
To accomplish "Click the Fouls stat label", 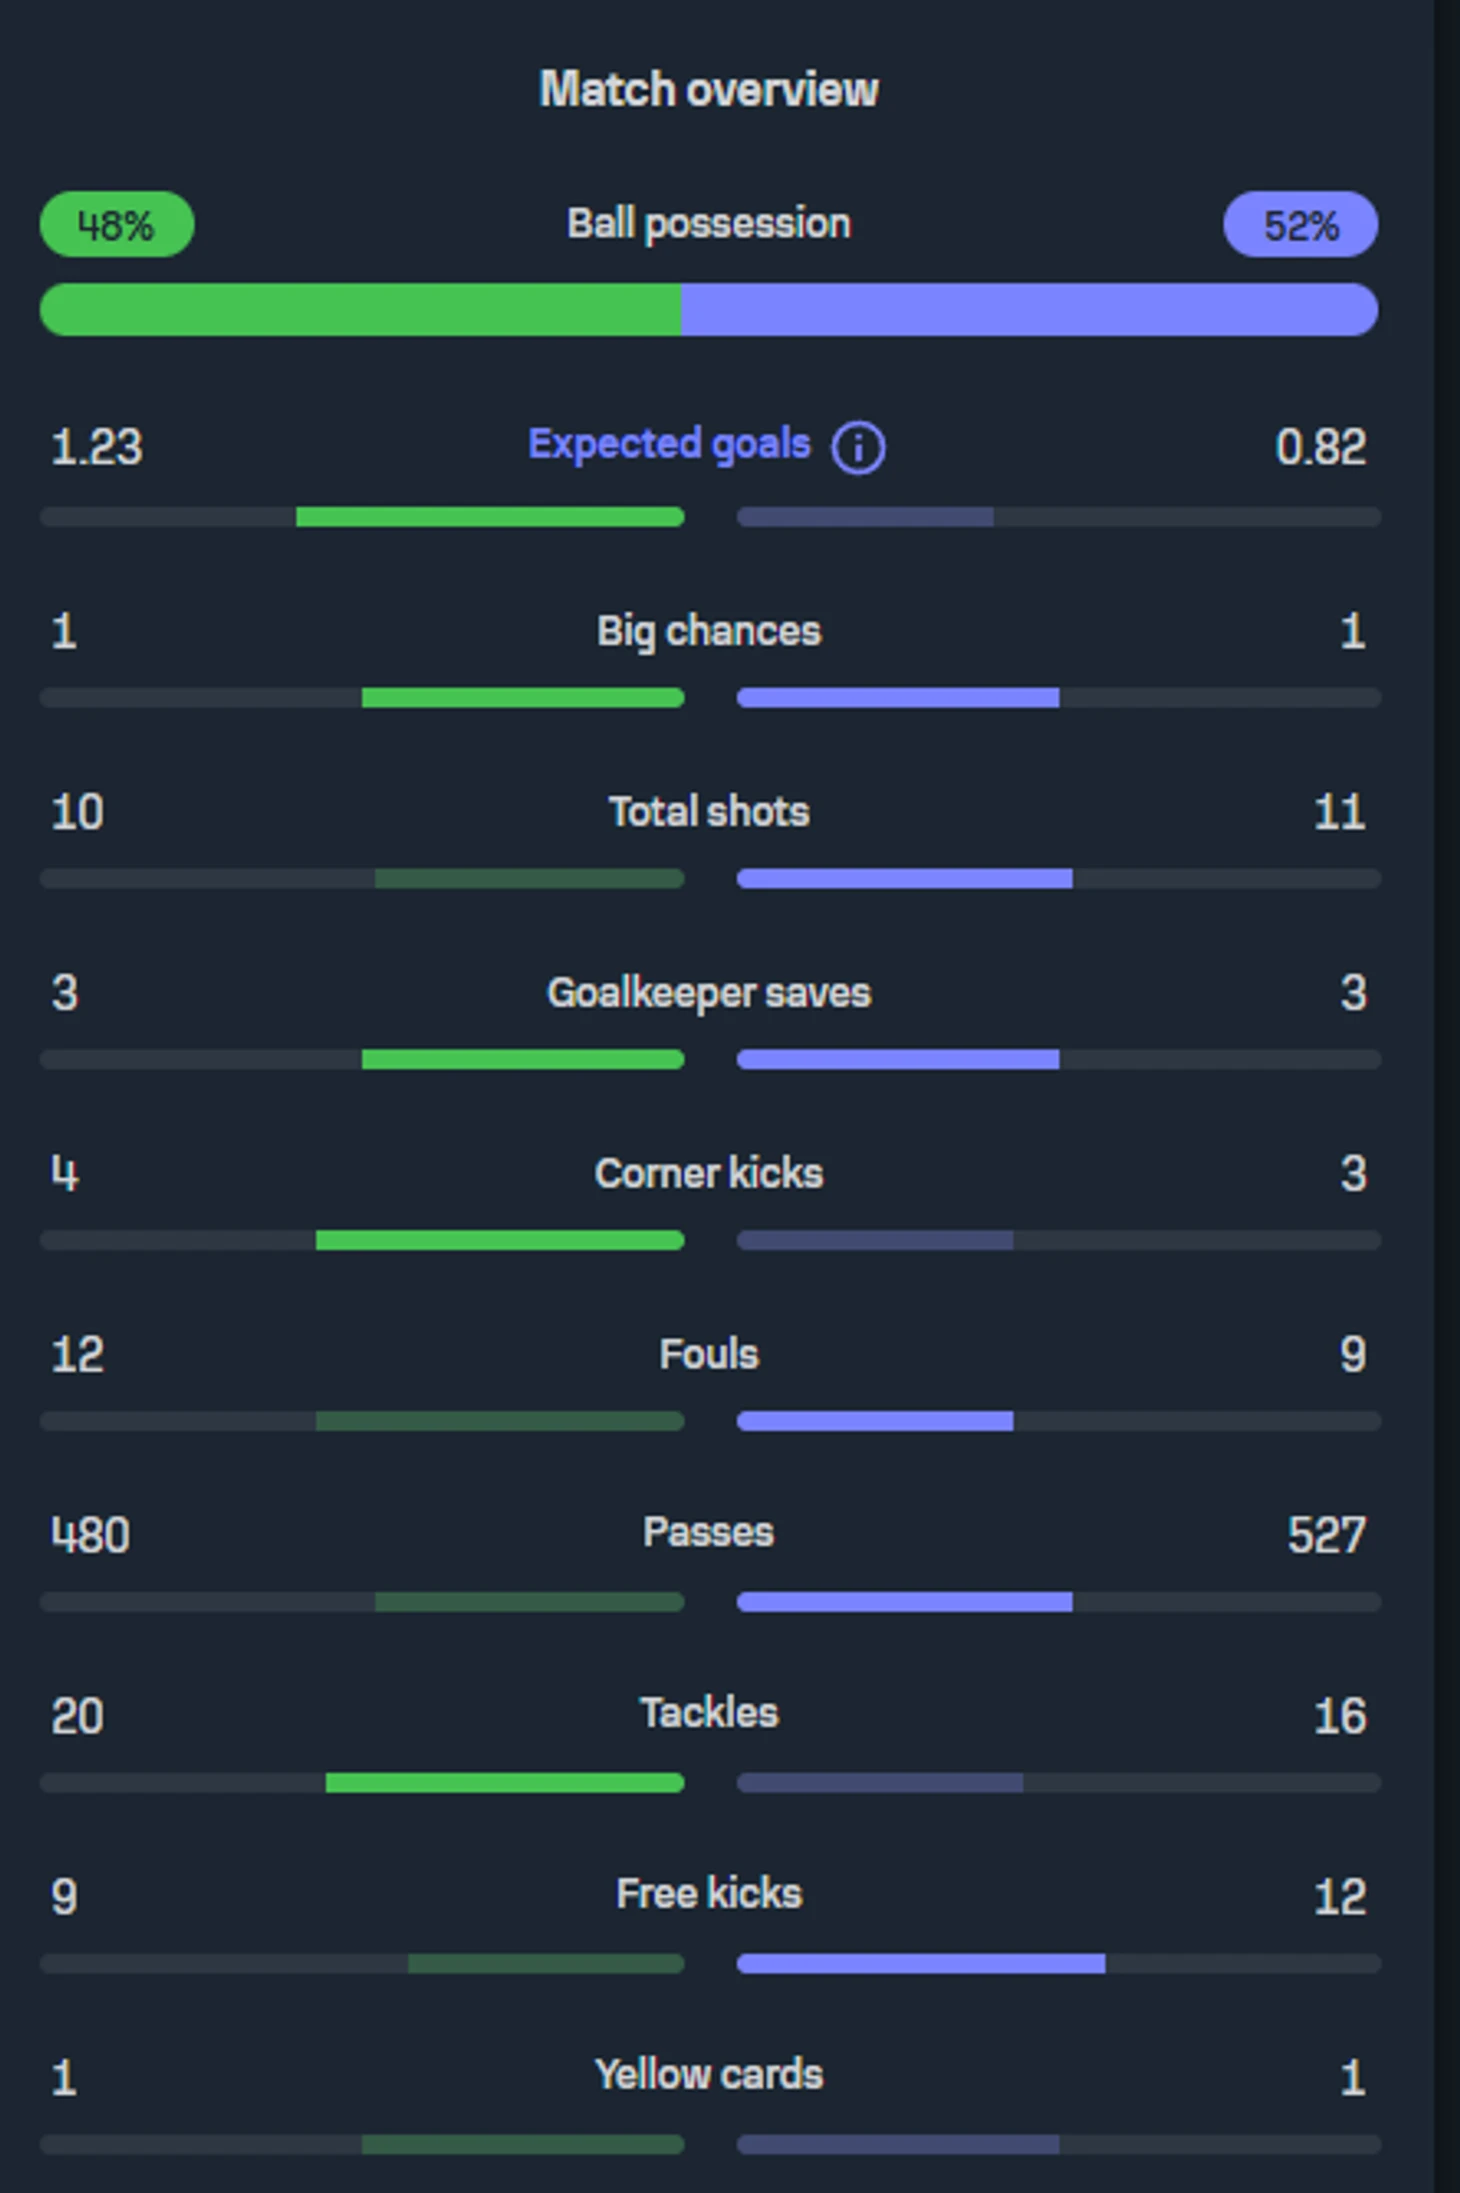I will click(x=709, y=1354).
